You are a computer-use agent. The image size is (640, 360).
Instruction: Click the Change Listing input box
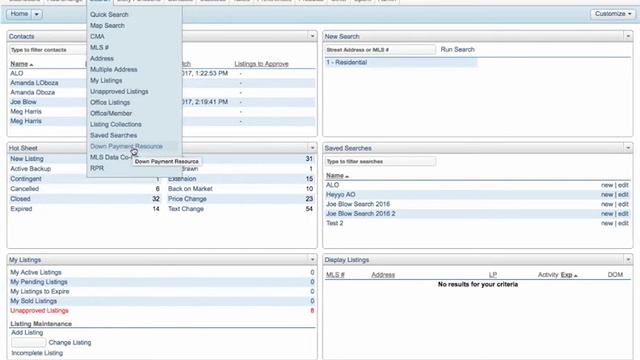(x=28, y=342)
